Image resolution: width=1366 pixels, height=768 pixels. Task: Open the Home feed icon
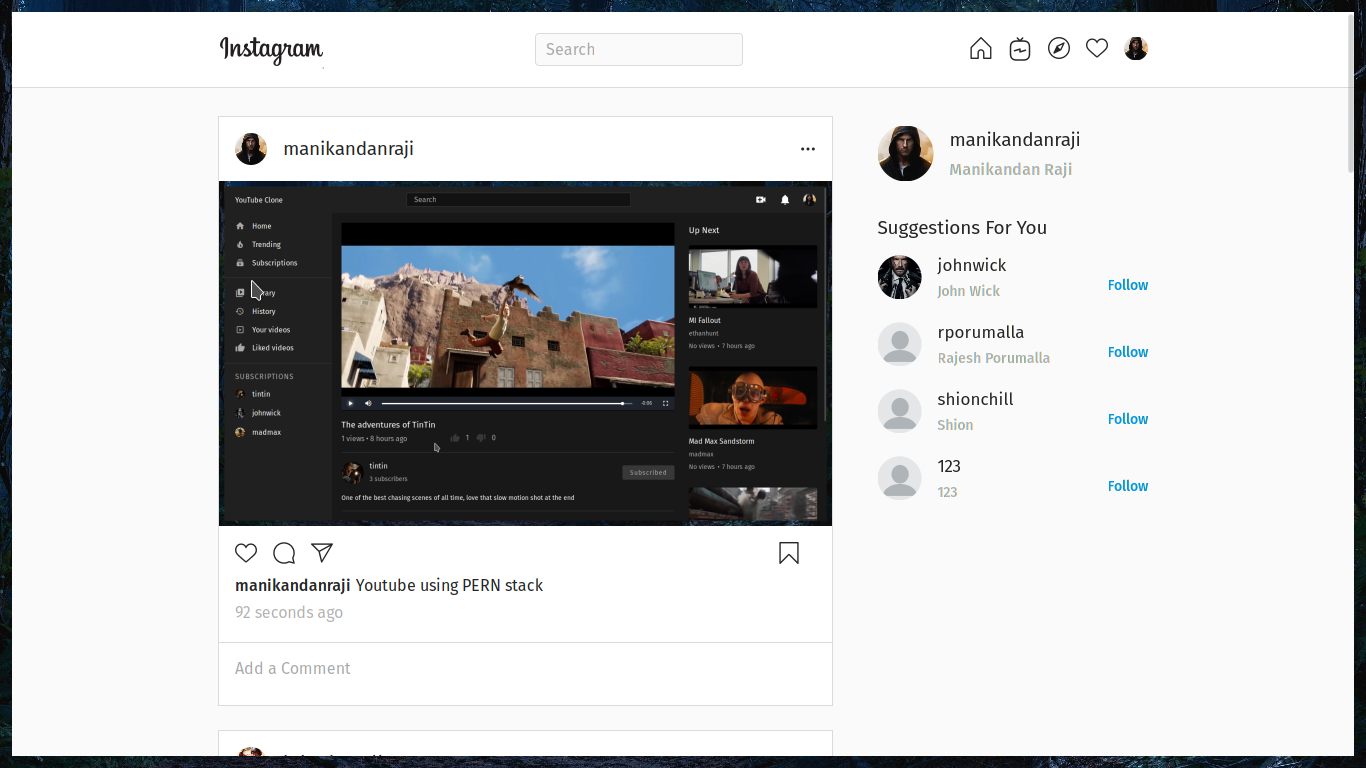pos(981,49)
